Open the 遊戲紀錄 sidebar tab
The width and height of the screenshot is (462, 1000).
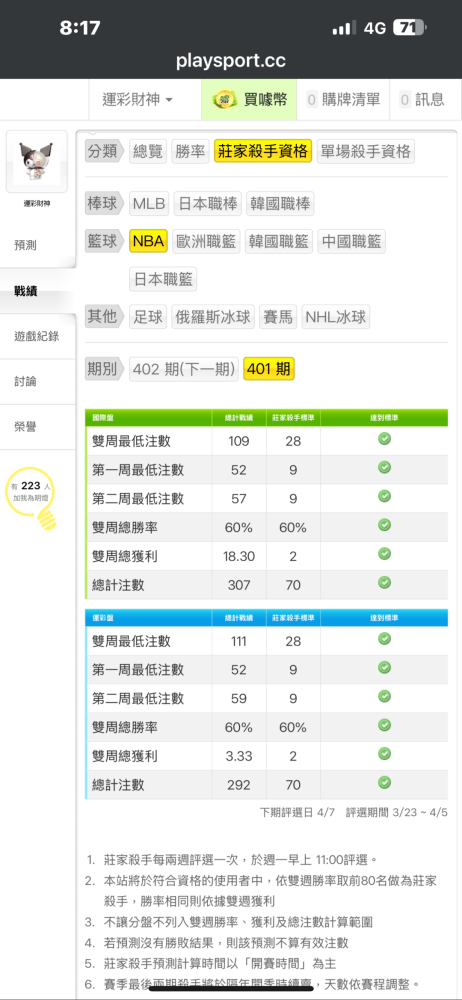coord(38,336)
